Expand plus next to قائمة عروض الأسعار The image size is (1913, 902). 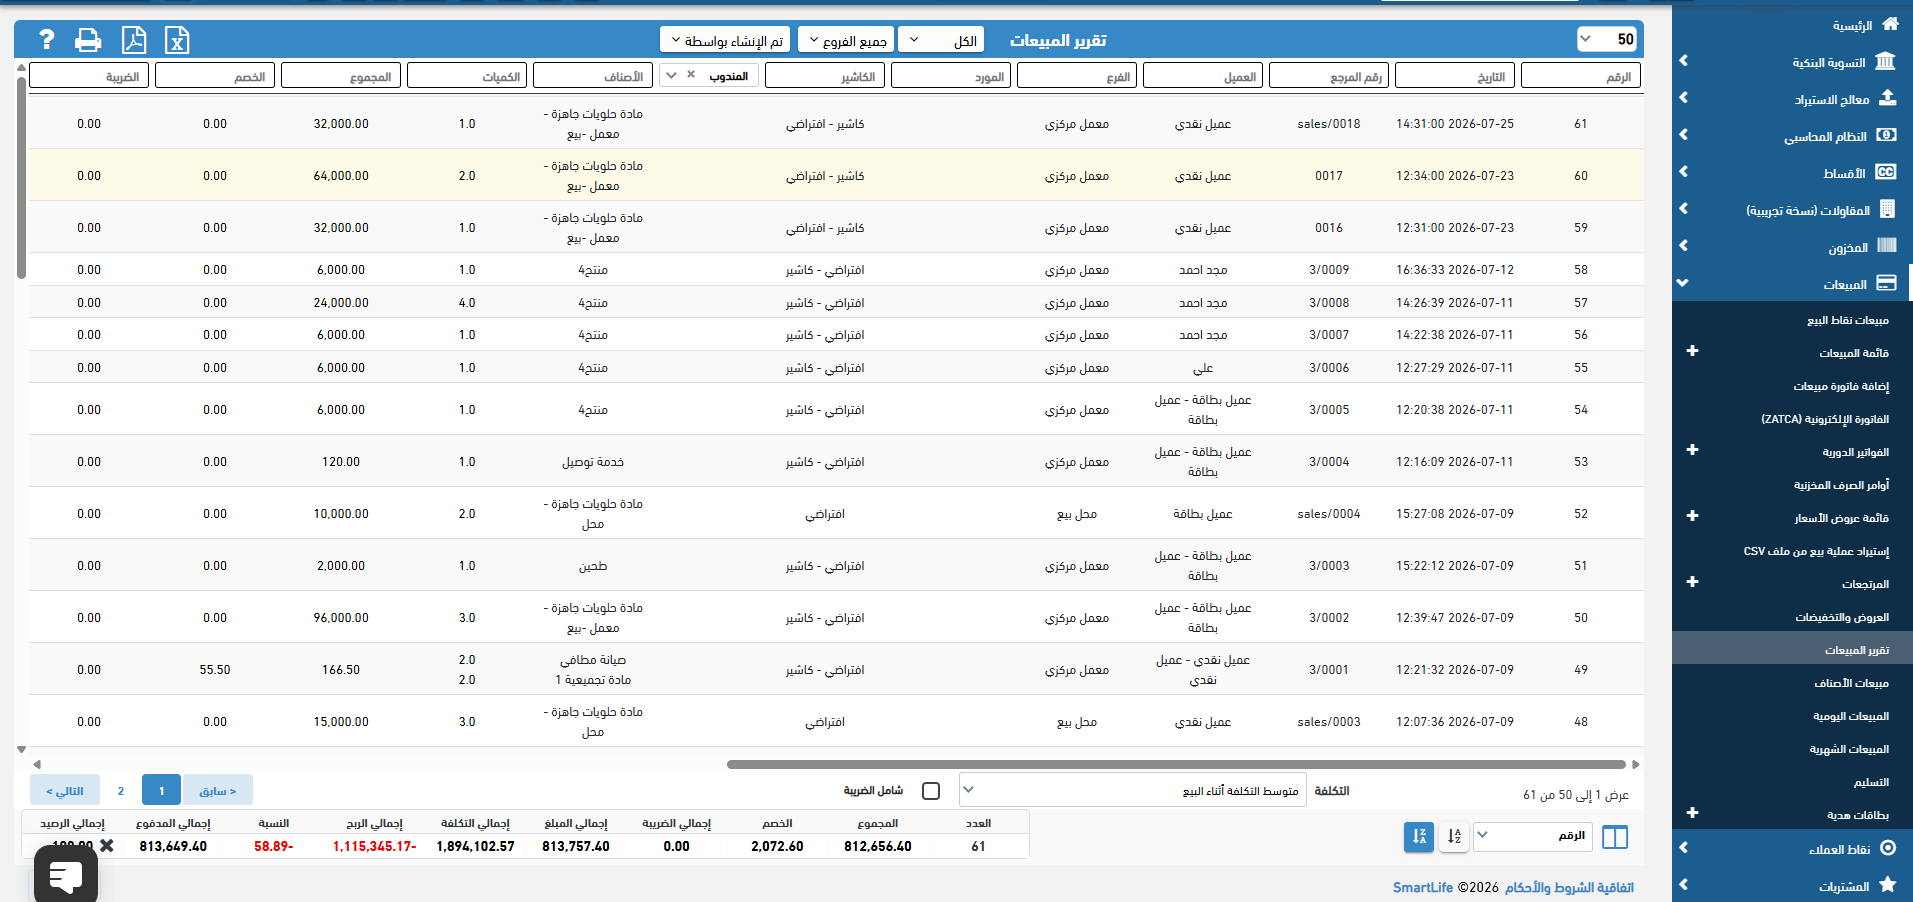click(1692, 516)
